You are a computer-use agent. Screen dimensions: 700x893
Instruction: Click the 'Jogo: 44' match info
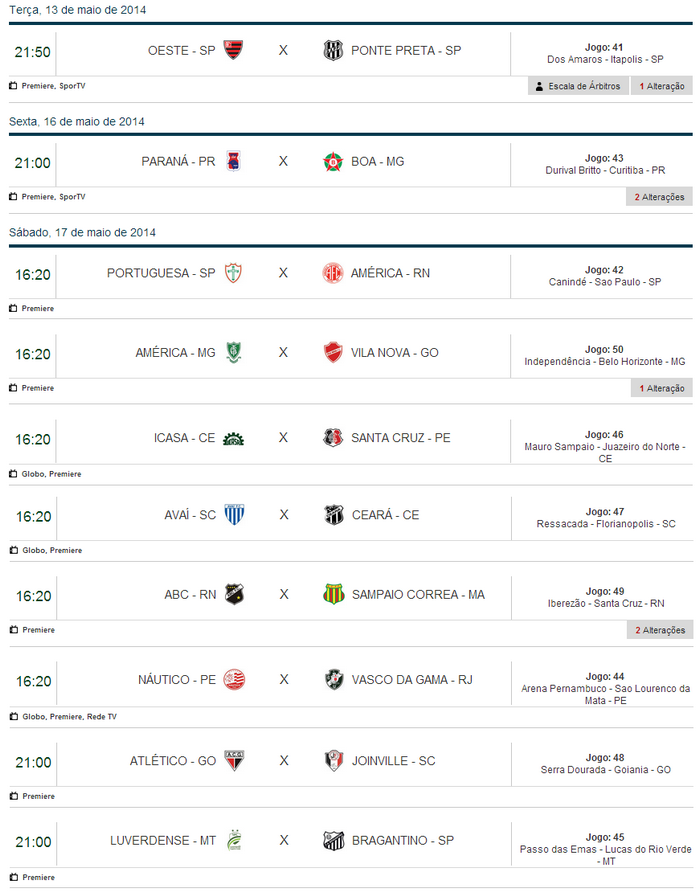tap(604, 677)
